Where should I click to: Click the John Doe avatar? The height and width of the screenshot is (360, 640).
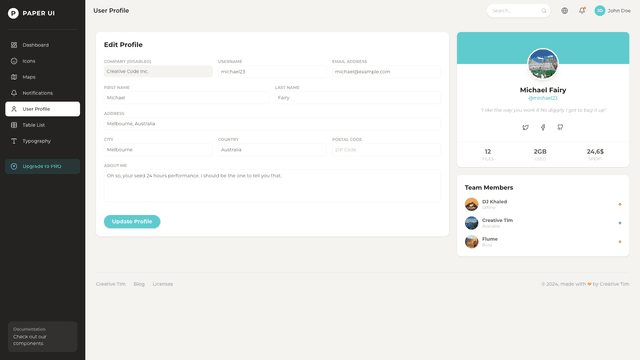[600, 11]
